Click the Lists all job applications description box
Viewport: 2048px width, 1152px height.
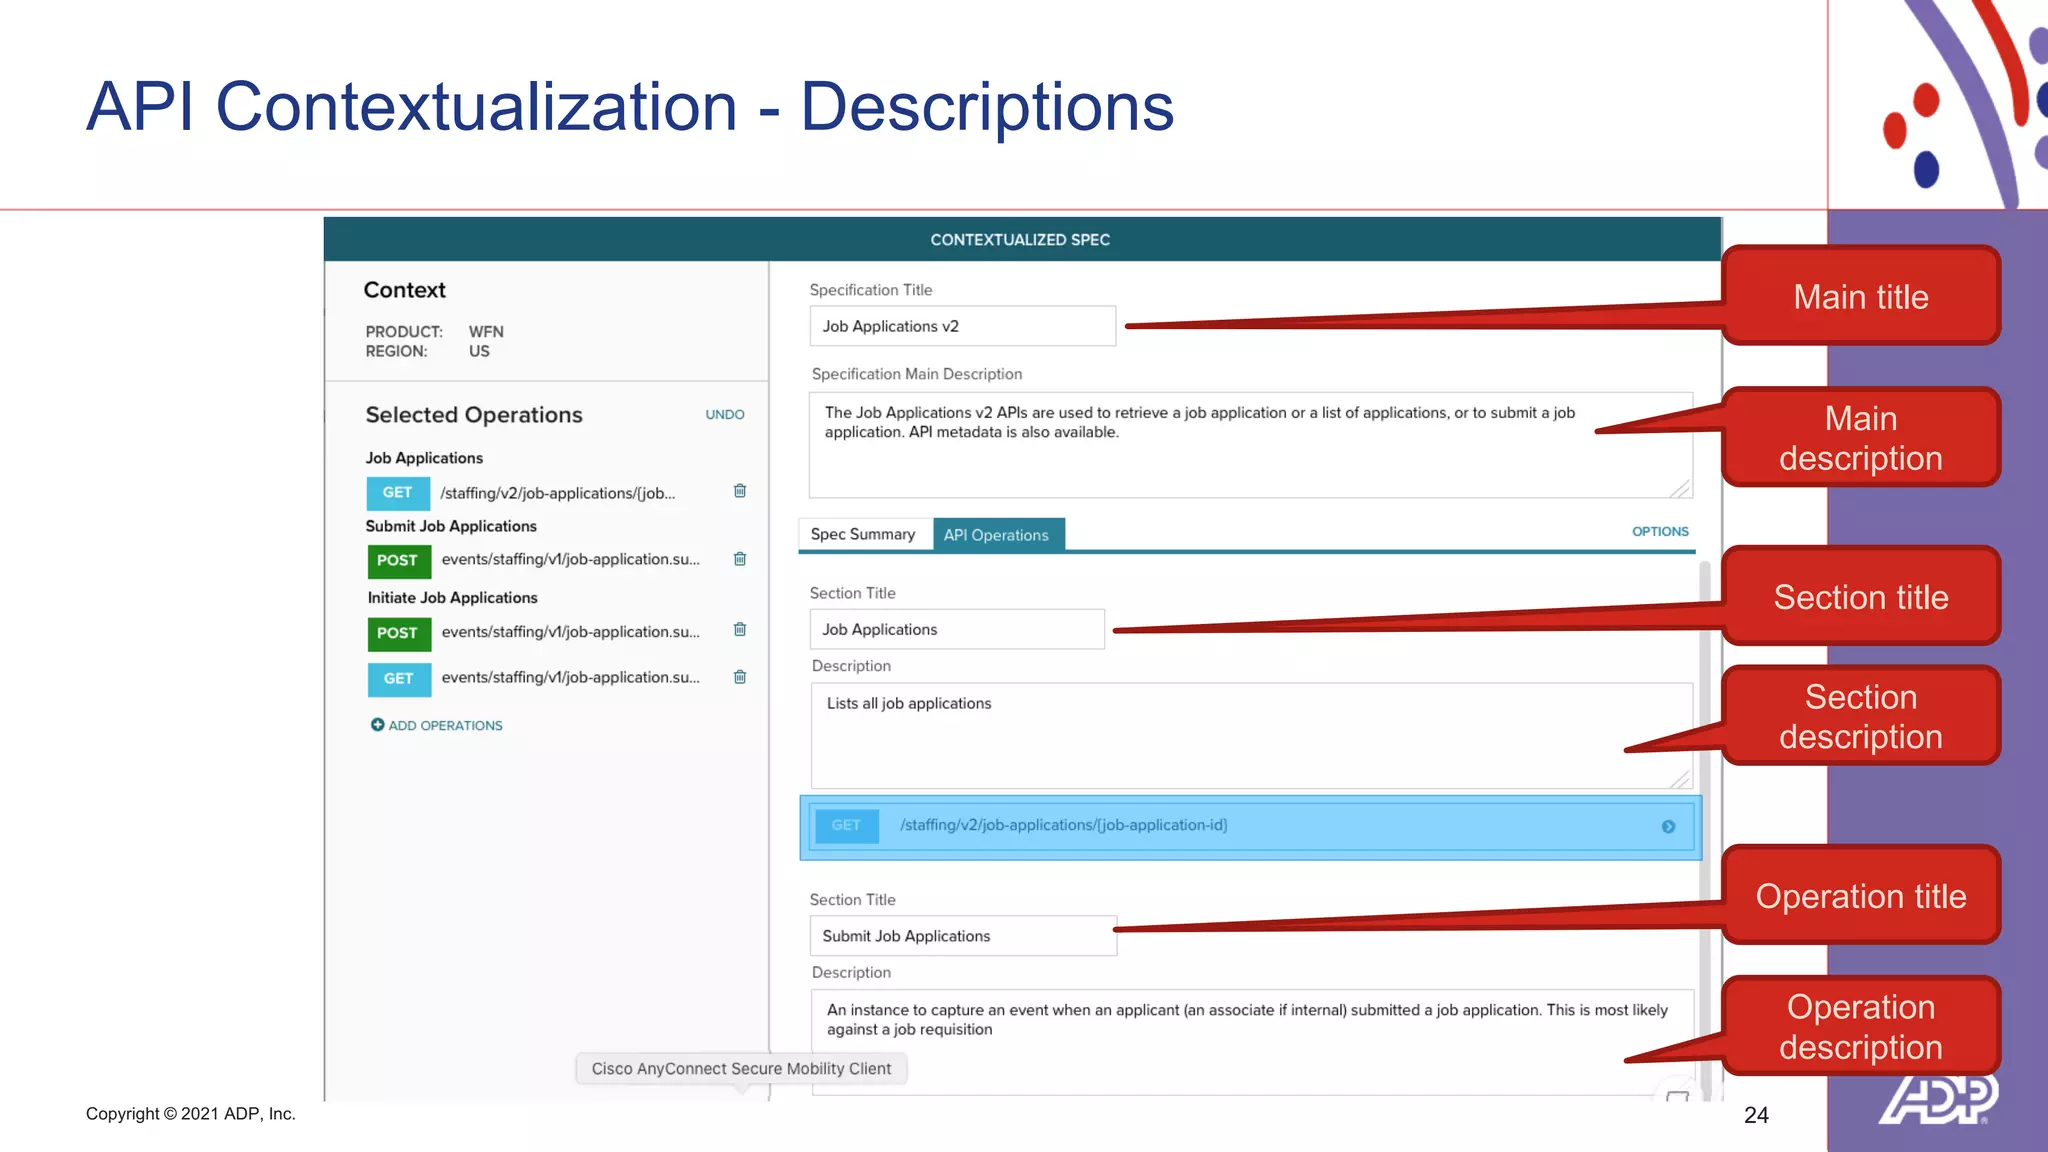pyautogui.click(x=1251, y=736)
